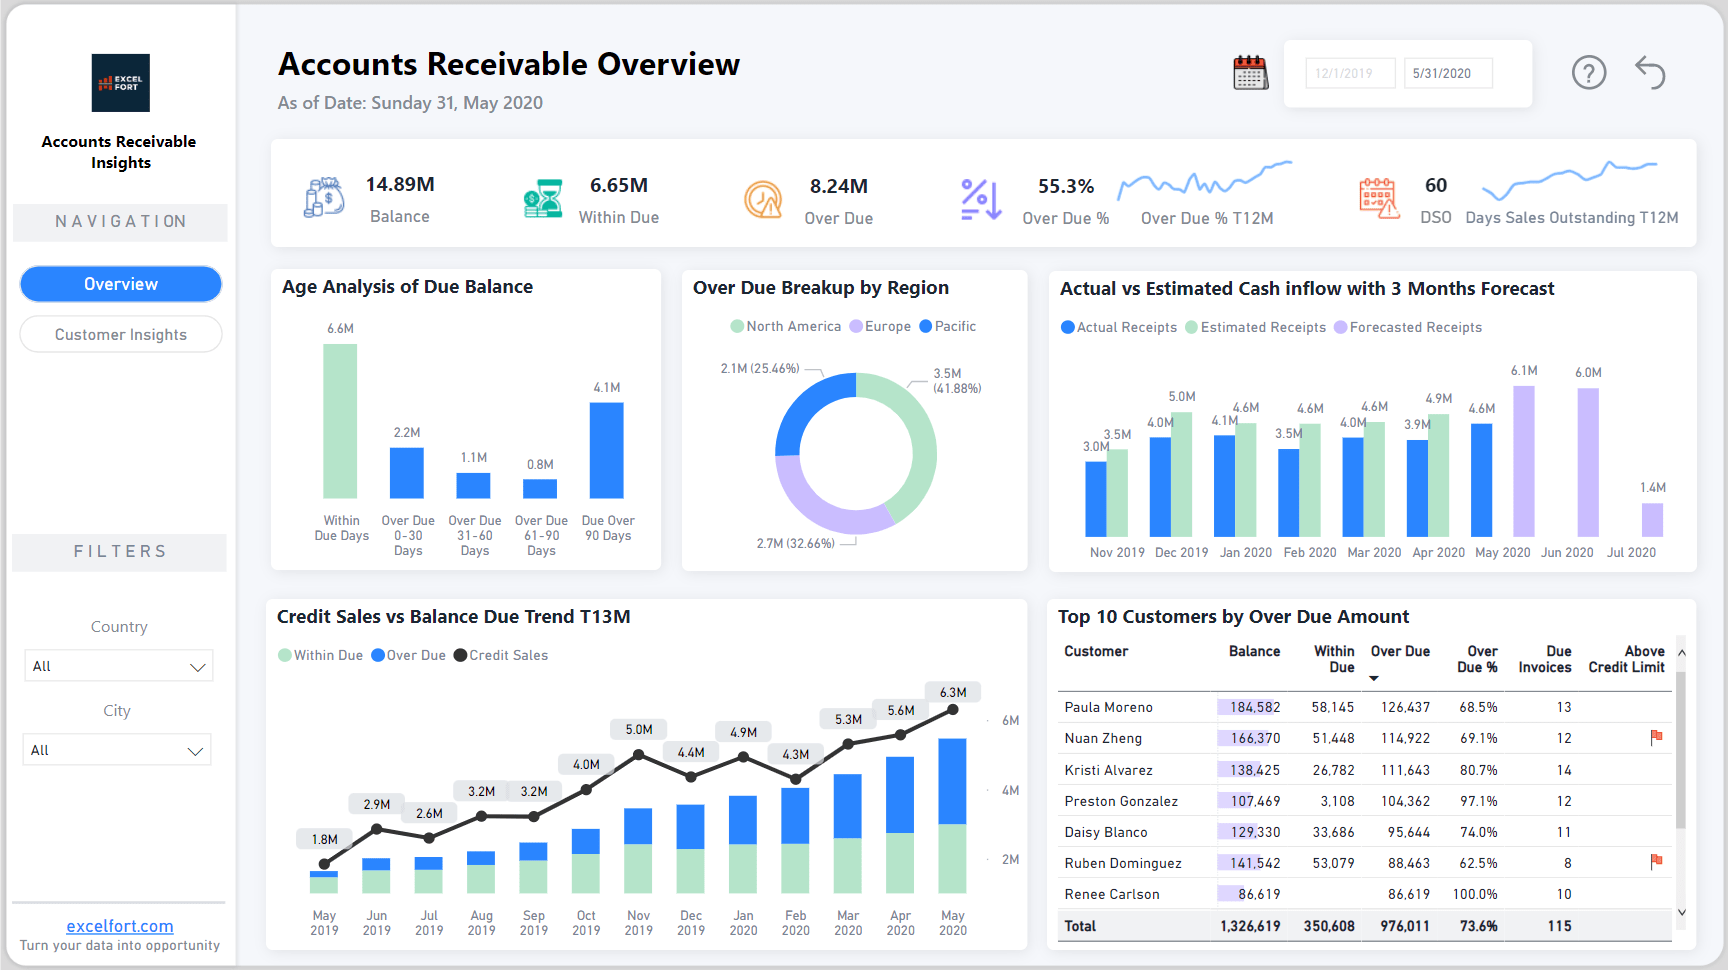
Task: Click the money bag Balance icon
Action: (322, 197)
